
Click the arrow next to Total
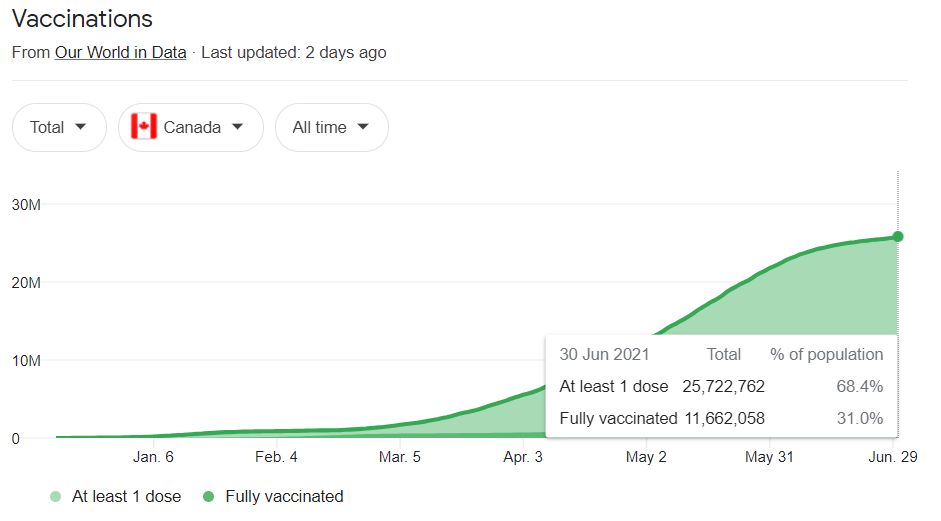tap(80, 127)
